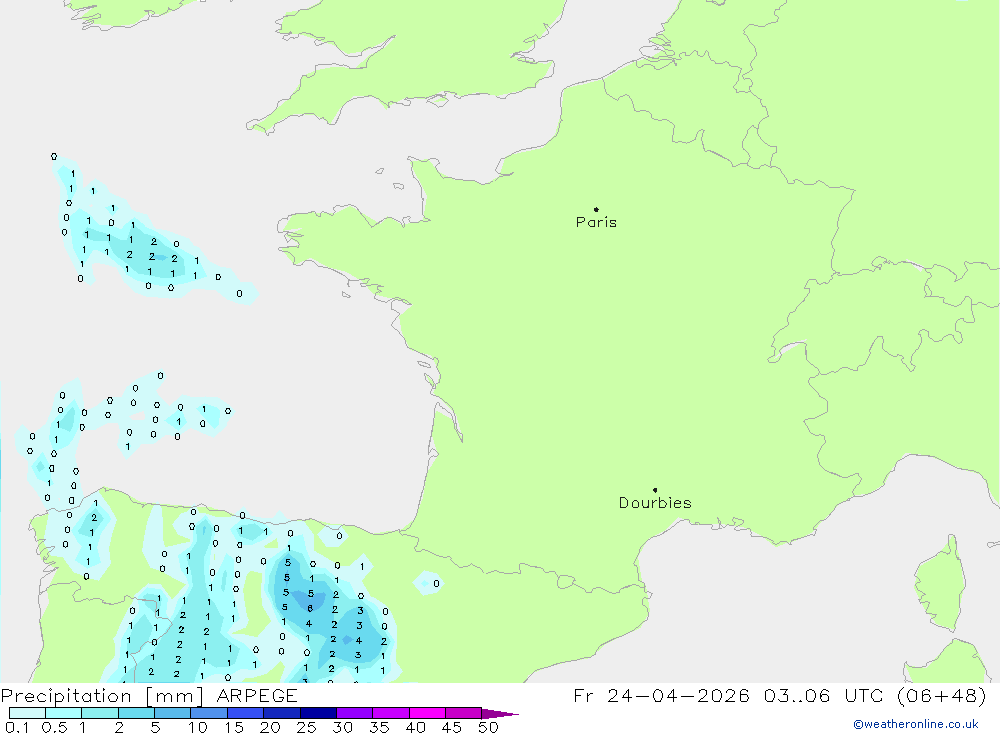Viewport: 1000px width, 733px height.
Task: Click the legend scale label '10'
Action: tap(198, 727)
